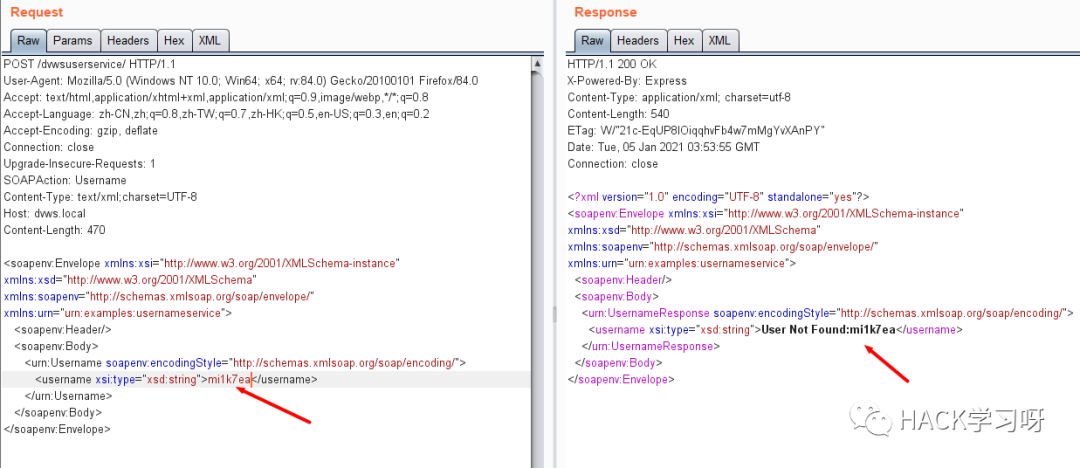Click the Upgrade-Insecure-Requests: 1 line

pyautogui.click(x=79, y=163)
